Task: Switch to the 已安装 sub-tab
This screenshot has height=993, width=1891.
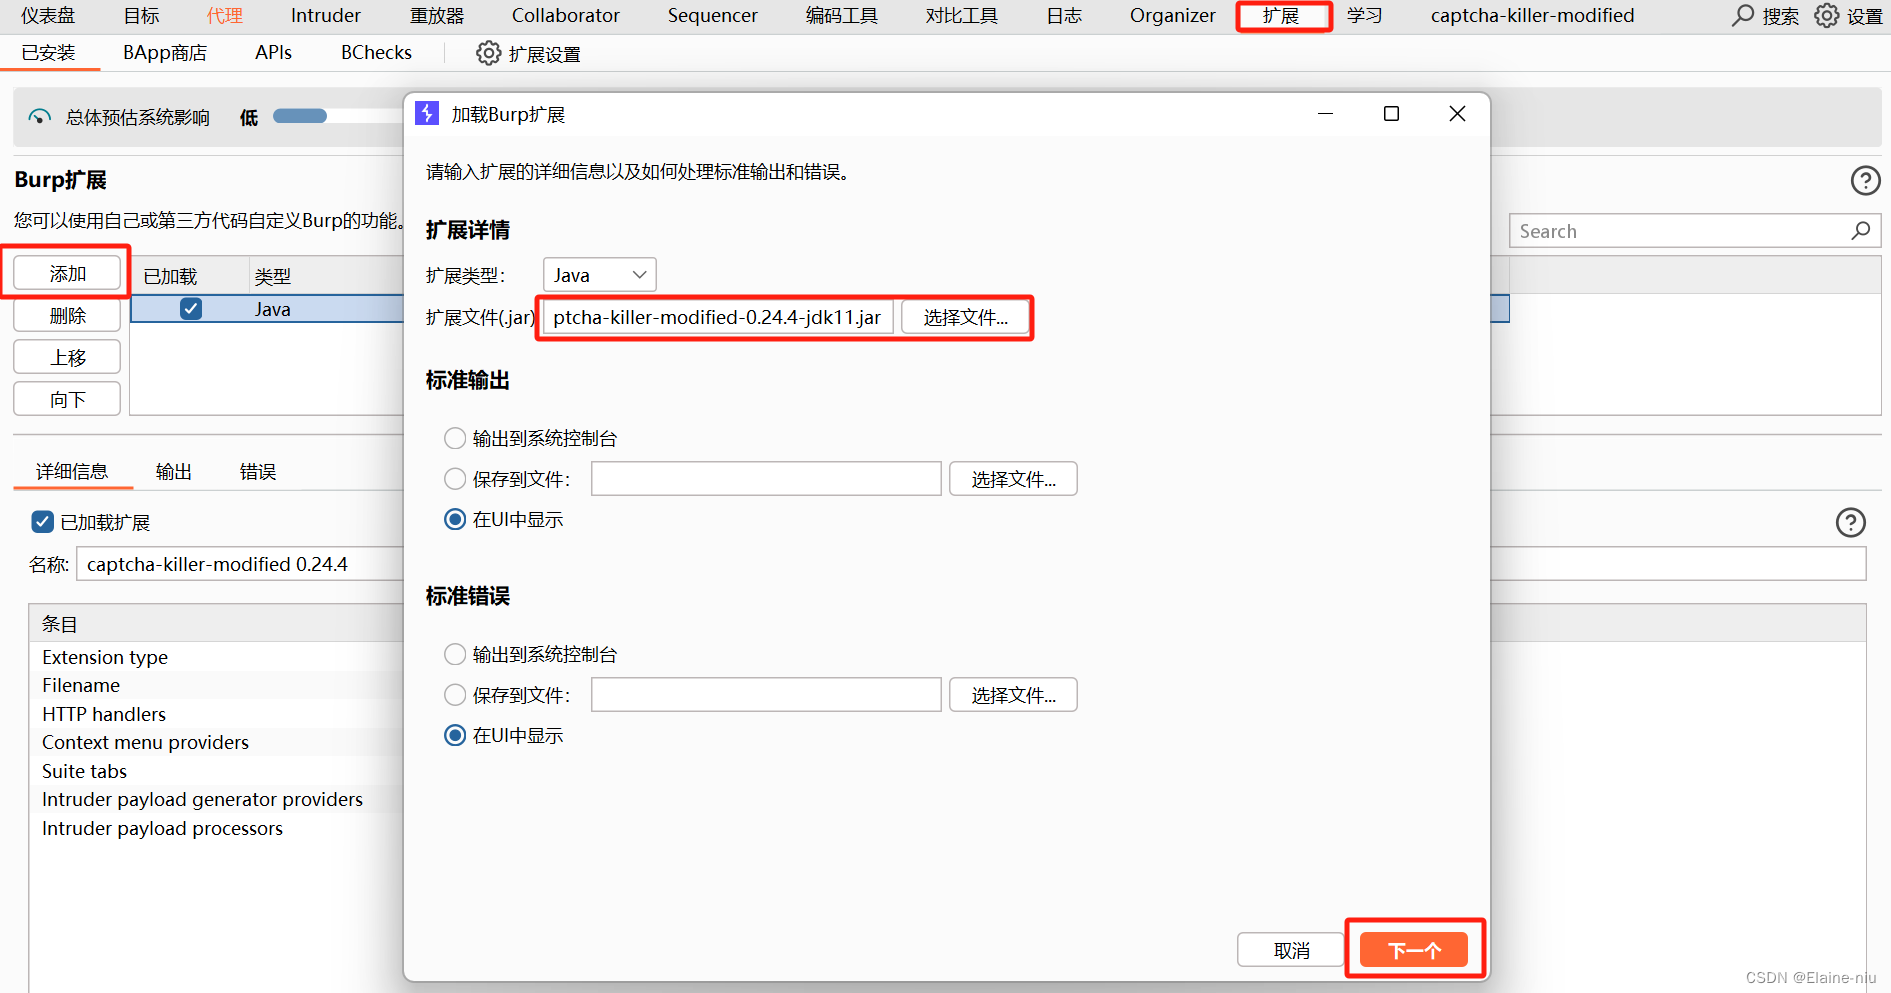Action: [48, 52]
